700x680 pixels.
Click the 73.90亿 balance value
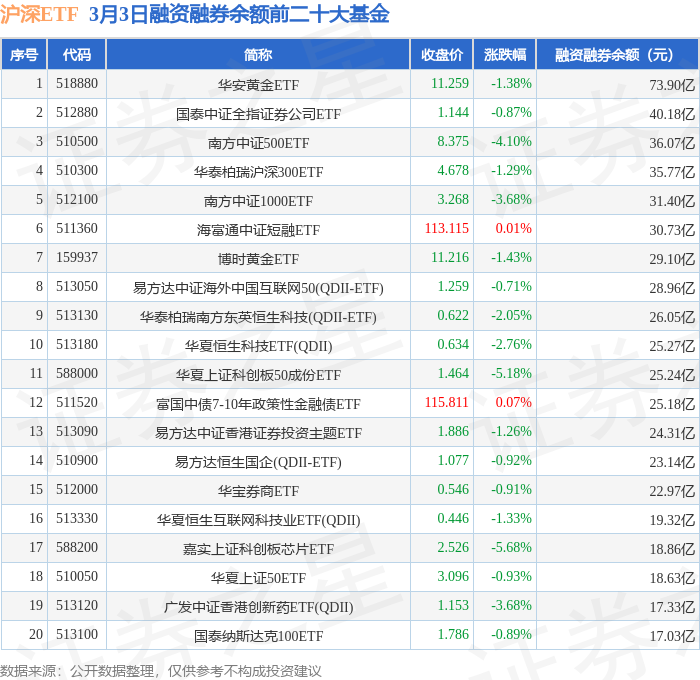pos(672,85)
